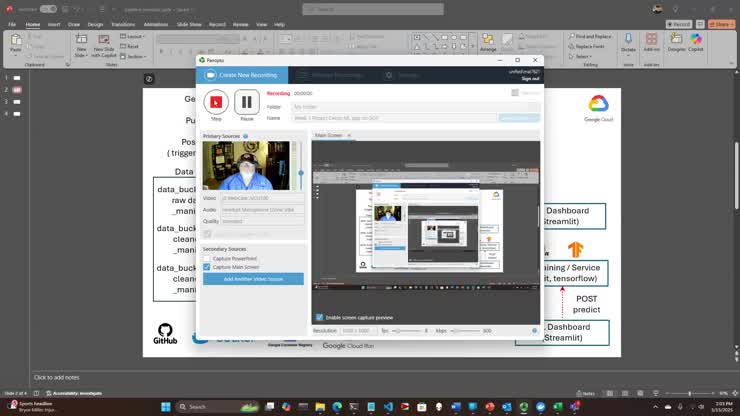This screenshot has width=740, height=416.
Task: Click the Sign out link in Panopto
Action: pyautogui.click(x=530, y=78)
